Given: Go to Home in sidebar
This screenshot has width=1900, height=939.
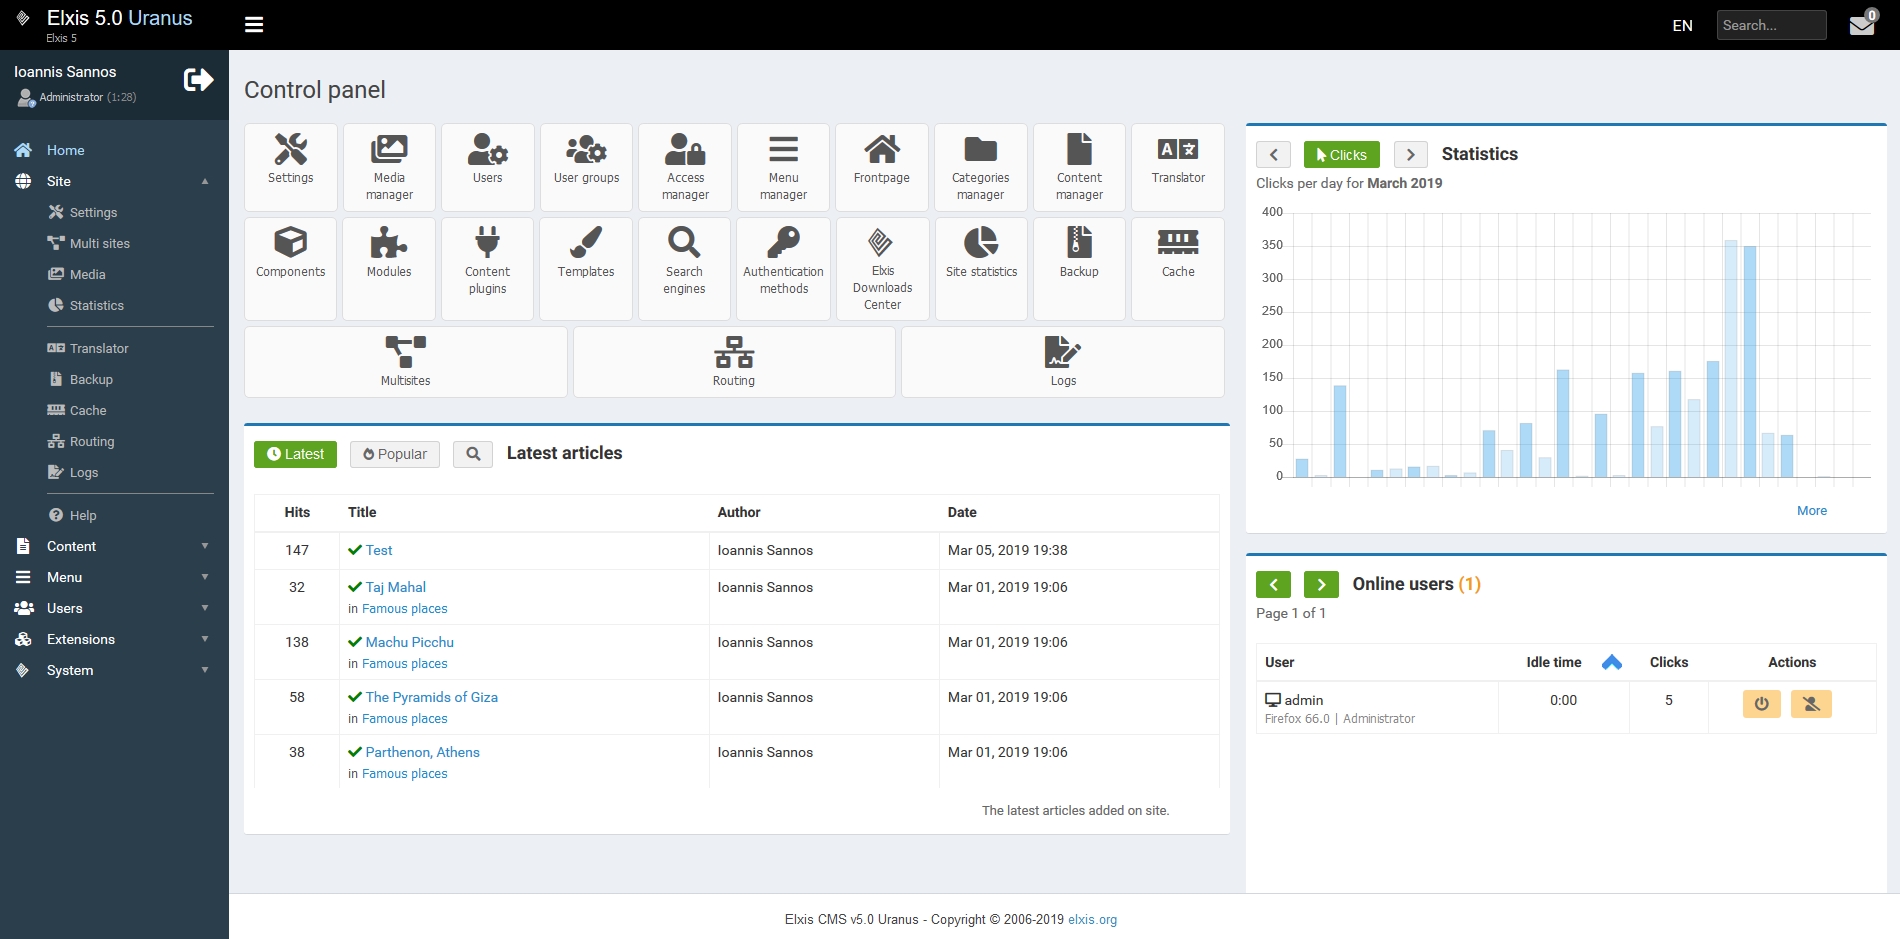Looking at the screenshot, I should [65, 150].
